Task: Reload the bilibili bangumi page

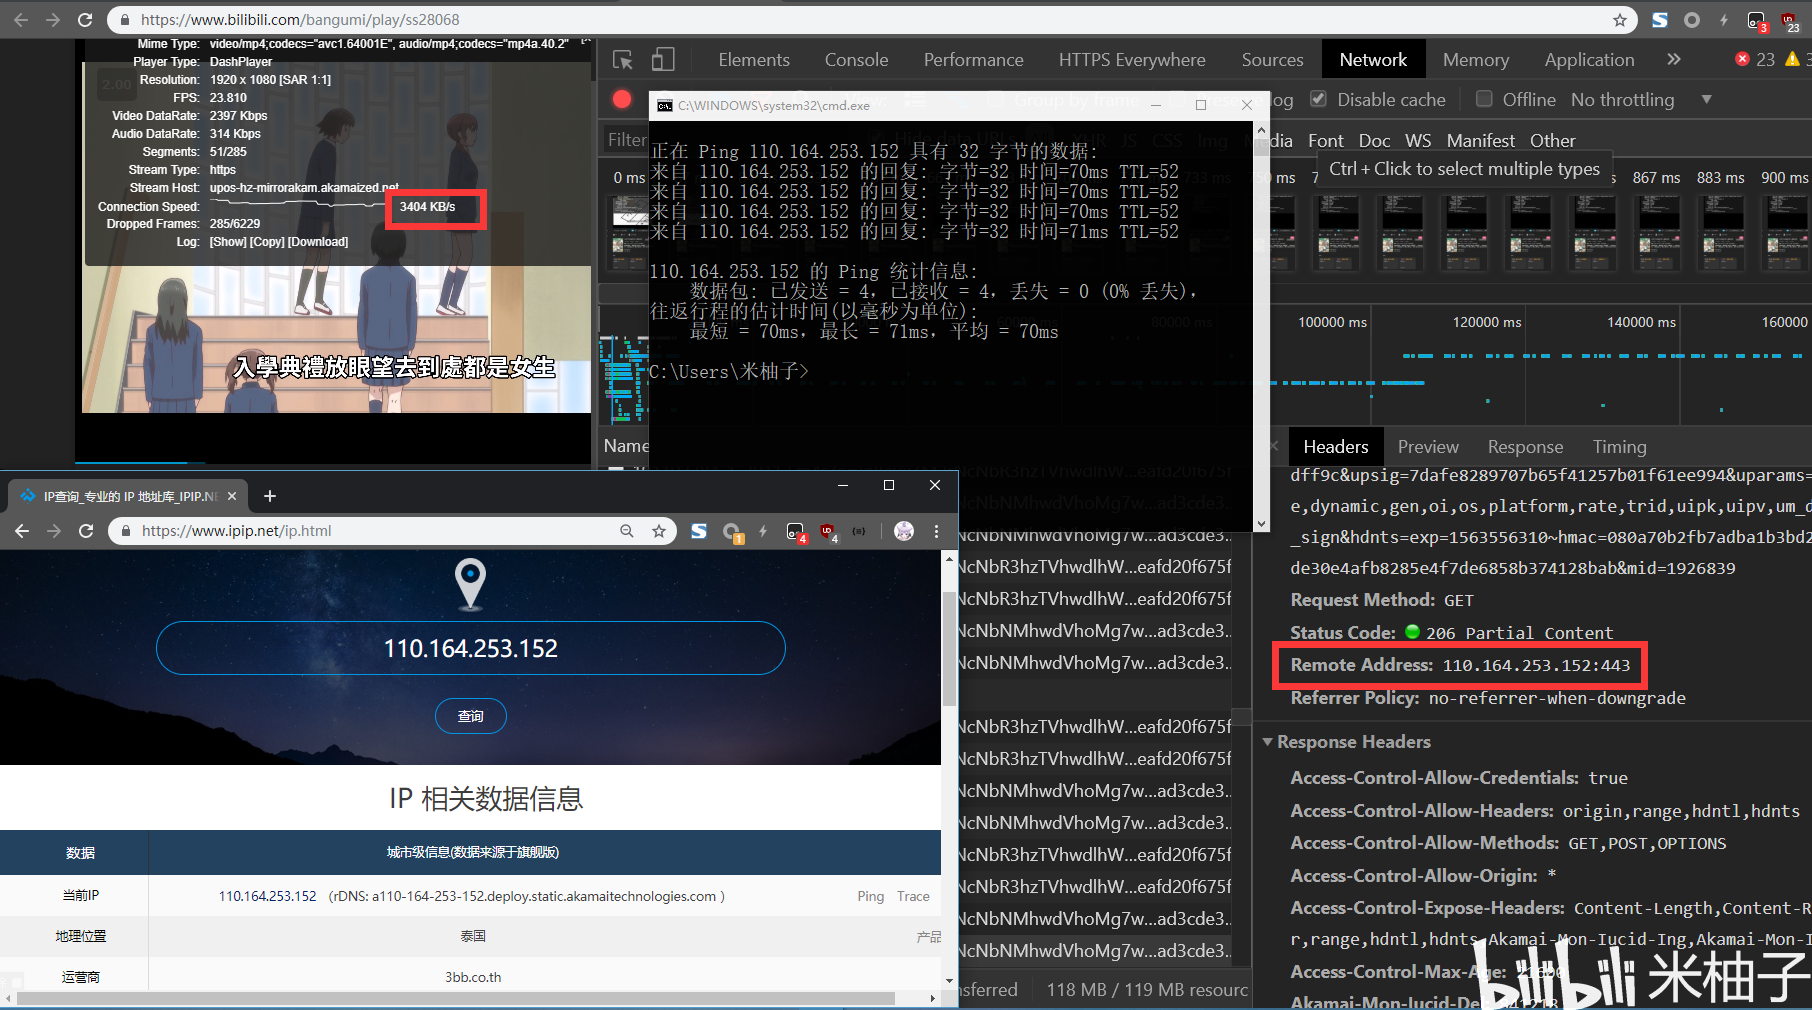Action: click(84, 19)
